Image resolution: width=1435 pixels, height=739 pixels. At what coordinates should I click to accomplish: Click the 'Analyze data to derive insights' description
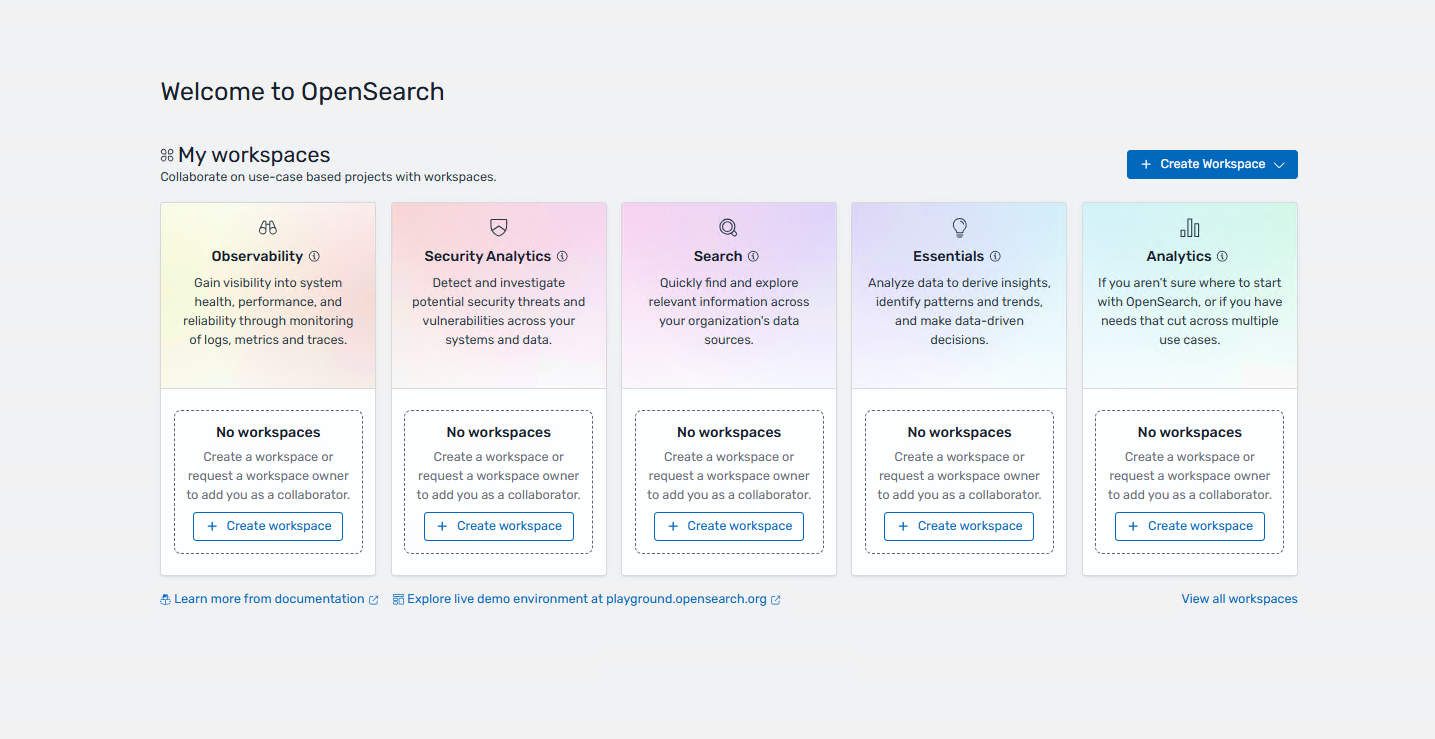coord(959,311)
